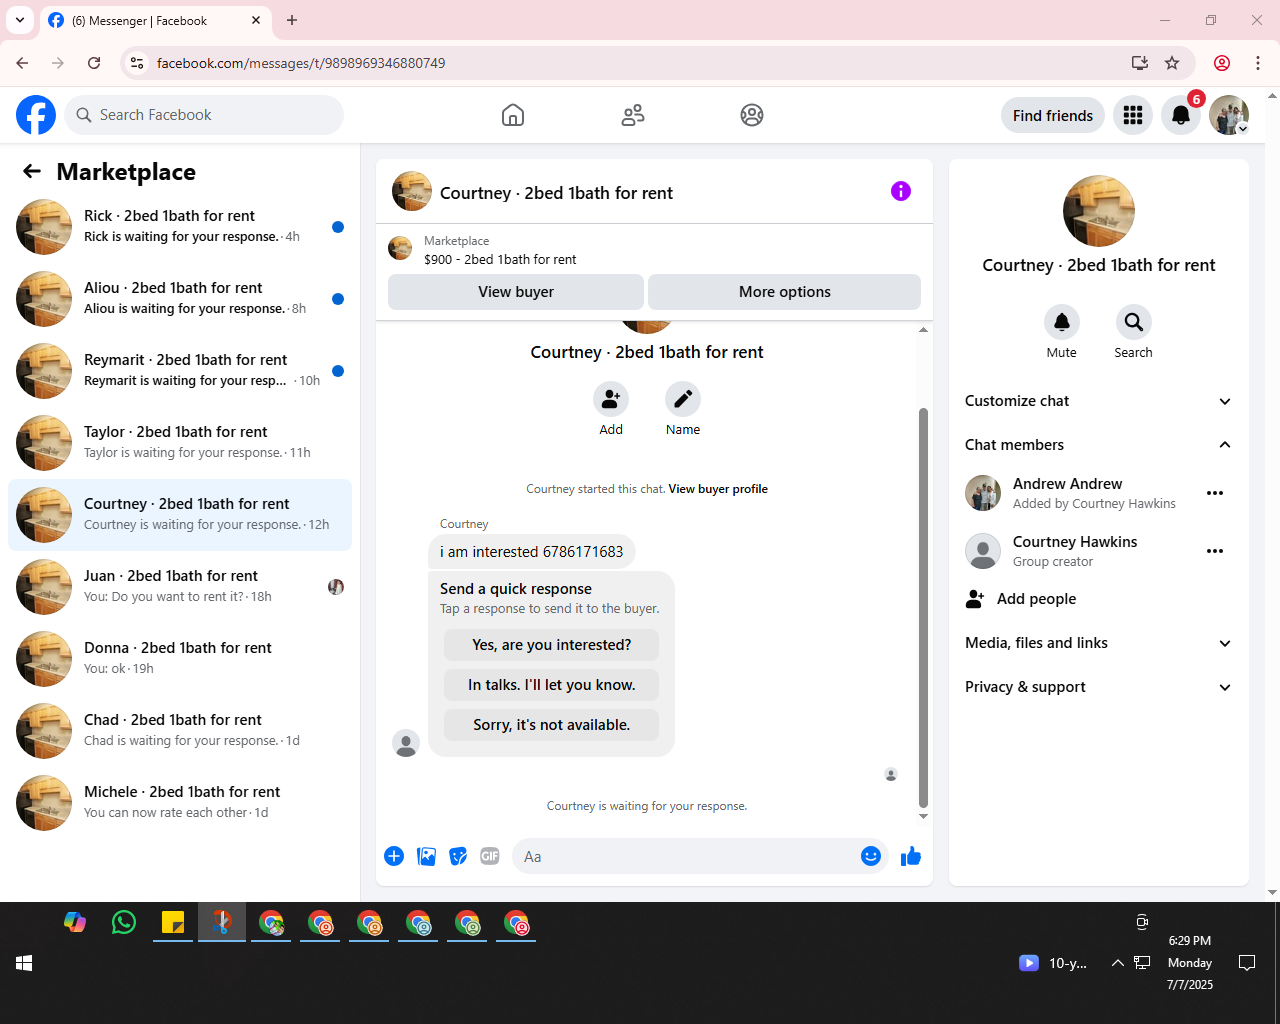Open the Groups icon in top navigation
The image size is (1280, 1024).
tap(752, 115)
